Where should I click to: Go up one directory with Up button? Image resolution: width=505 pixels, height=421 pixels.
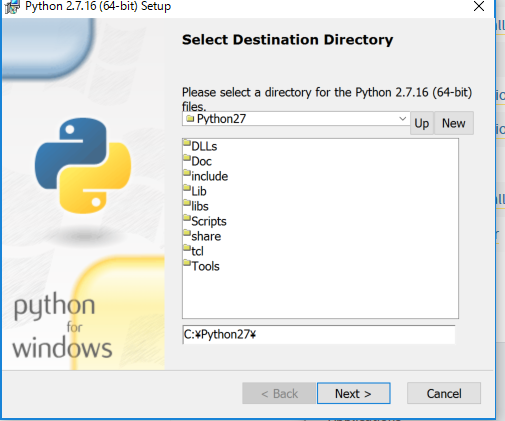point(422,123)
